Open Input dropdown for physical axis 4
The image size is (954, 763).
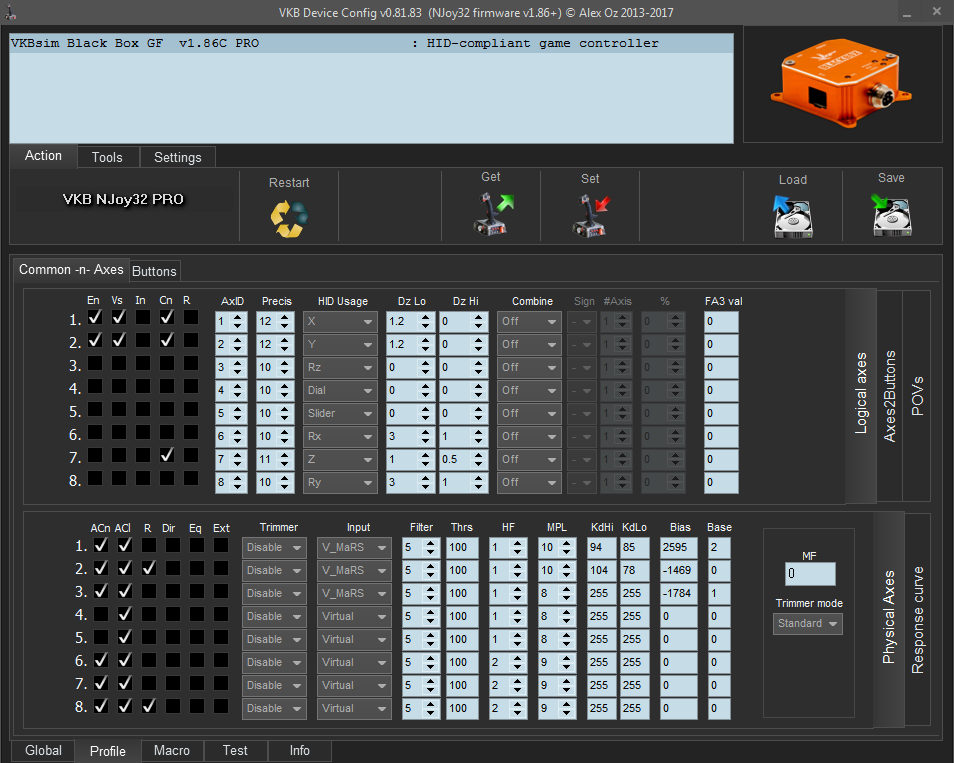(x=354, y=616)
